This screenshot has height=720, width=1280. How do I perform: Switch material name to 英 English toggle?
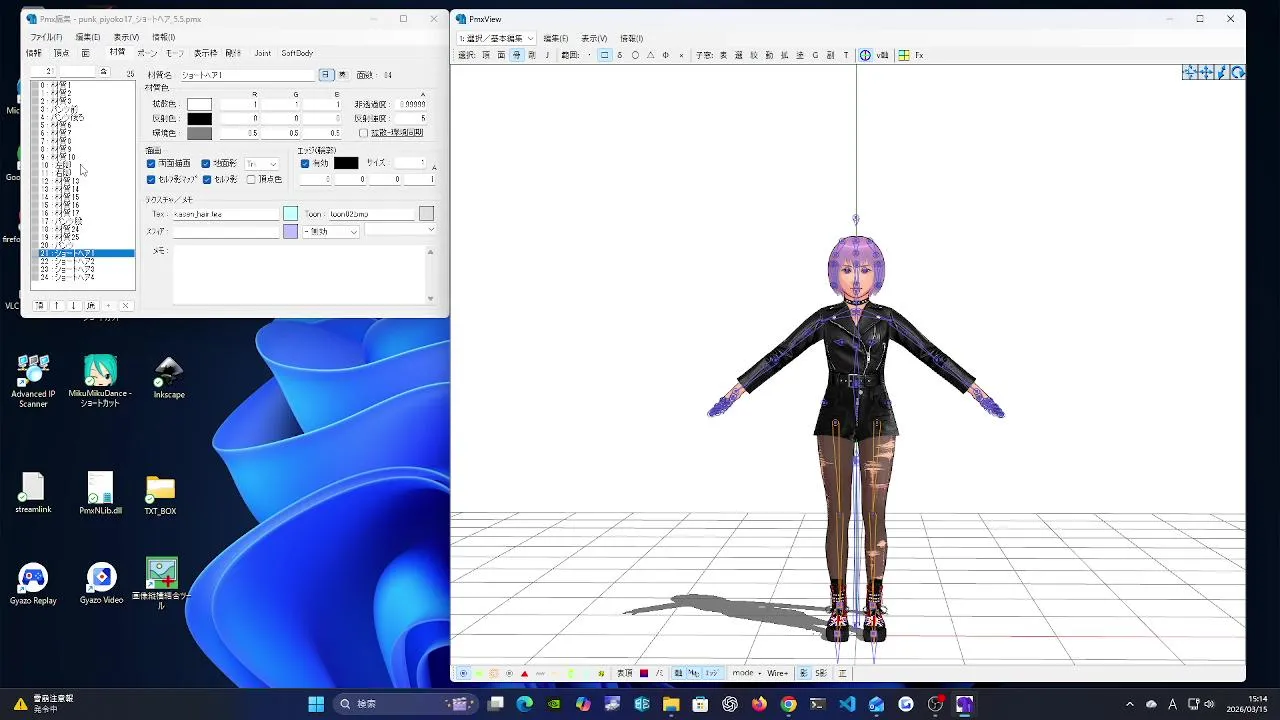coord(342,75)
